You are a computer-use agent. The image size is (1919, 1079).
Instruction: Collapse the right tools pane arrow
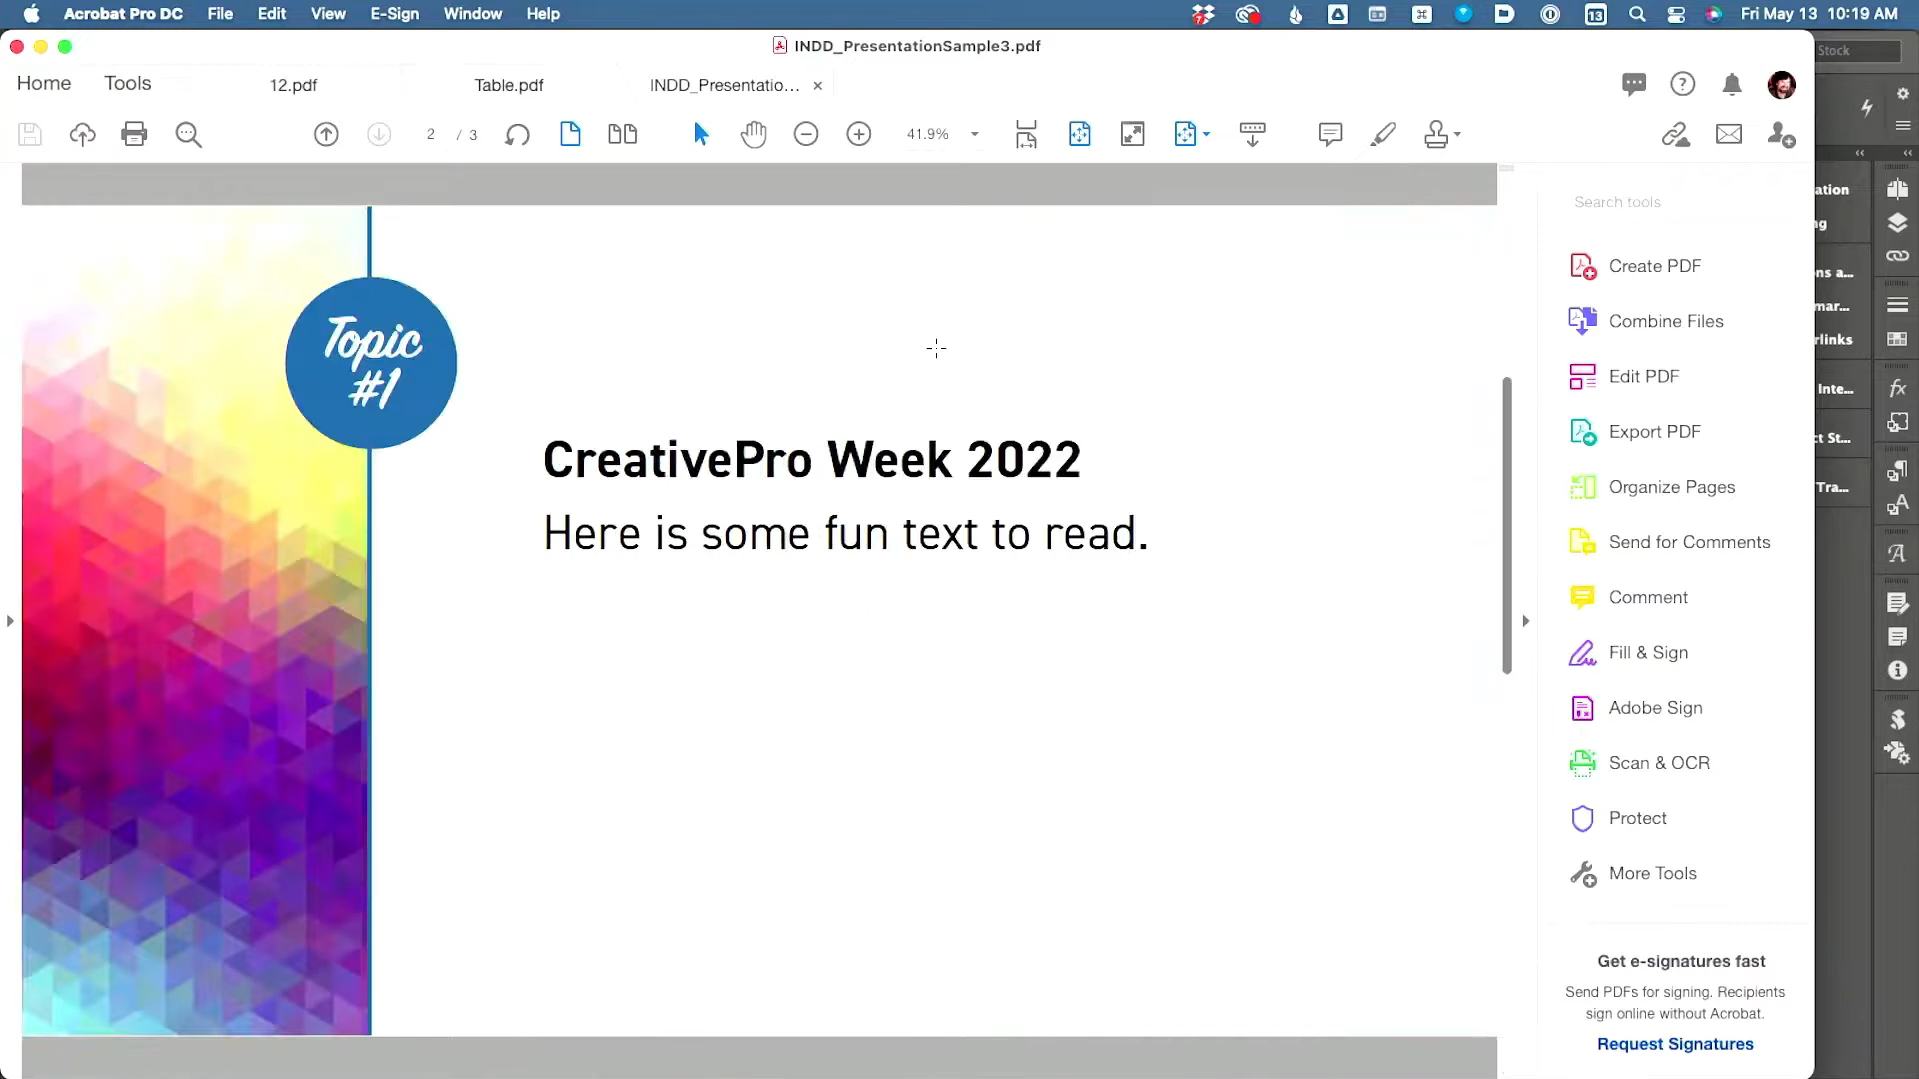pyautogui.click(x=1526, y=621)
